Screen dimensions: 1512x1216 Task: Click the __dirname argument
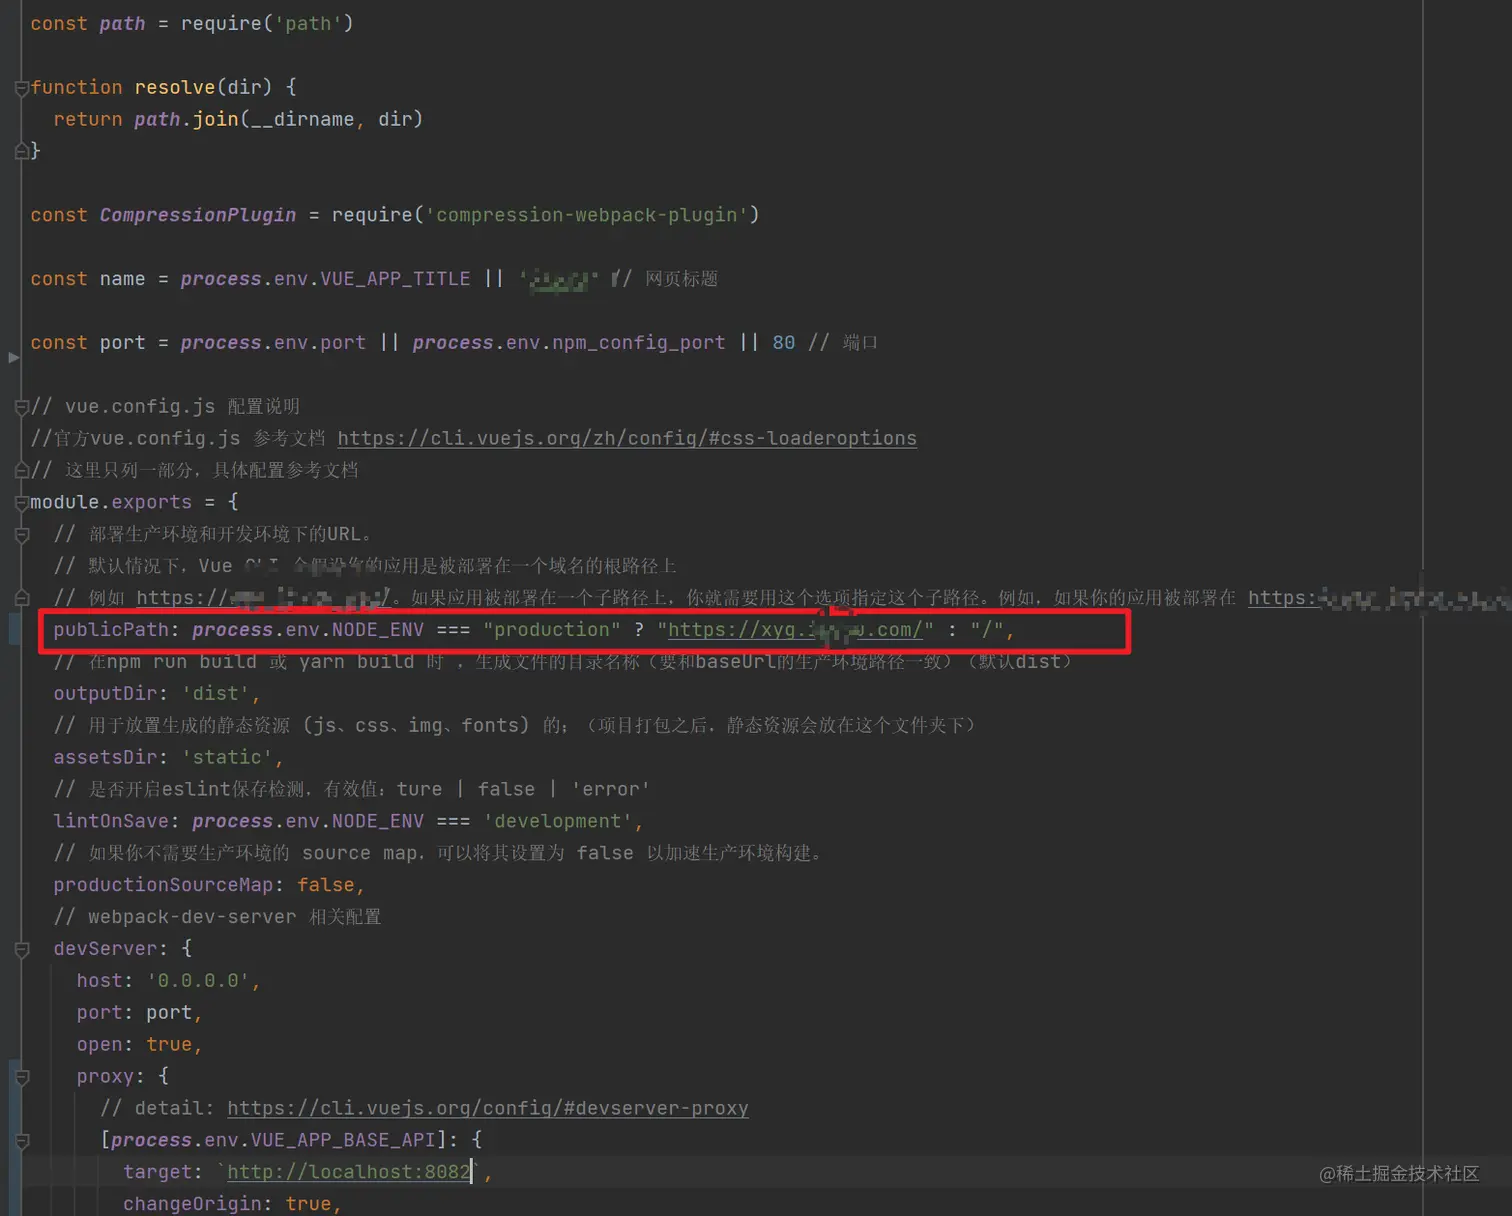pos(302,119)
